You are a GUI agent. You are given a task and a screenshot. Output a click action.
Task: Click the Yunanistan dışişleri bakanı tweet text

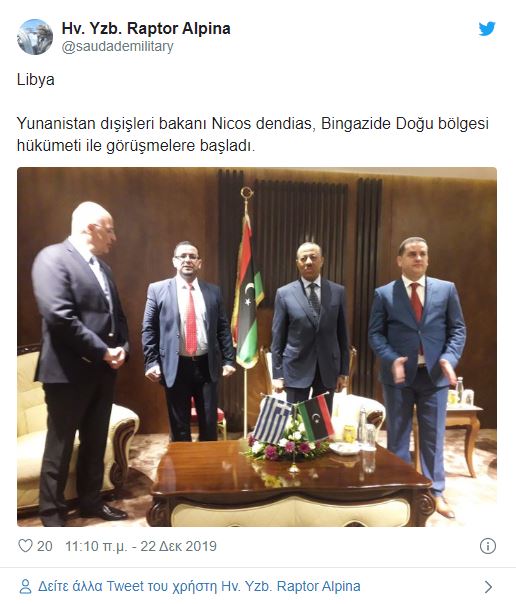click(x=253, y=134)
